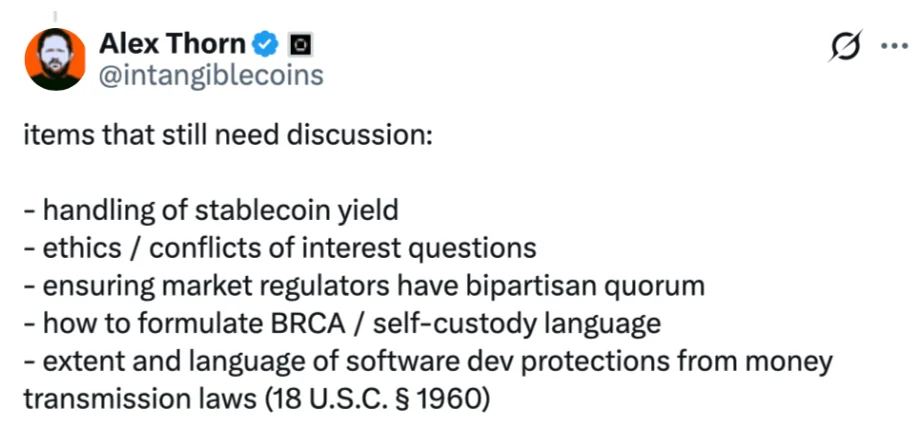This screenshot has height=424, width=923.
Task: Open the Alex Thorn display name link
Action: coord(171,43)
